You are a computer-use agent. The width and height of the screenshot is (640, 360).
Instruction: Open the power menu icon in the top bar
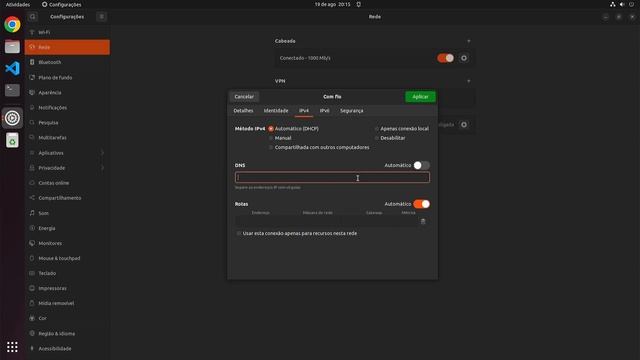[631, 4]
